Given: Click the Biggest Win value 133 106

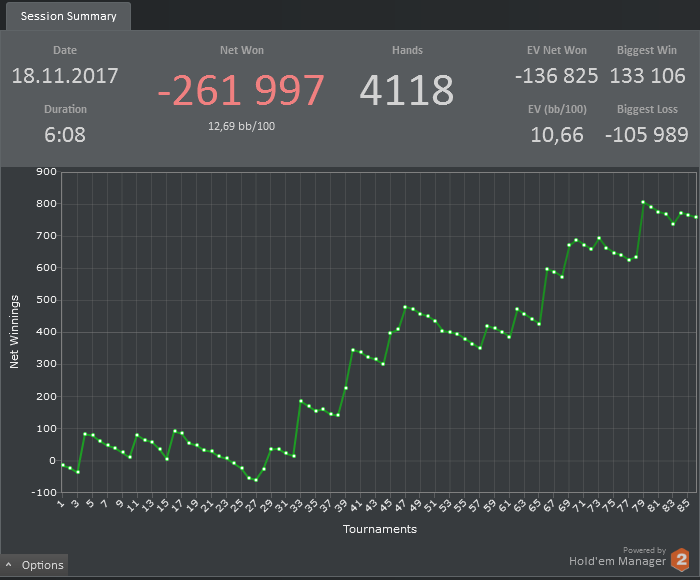Looking at the screenshot, I should pos(647,76).
